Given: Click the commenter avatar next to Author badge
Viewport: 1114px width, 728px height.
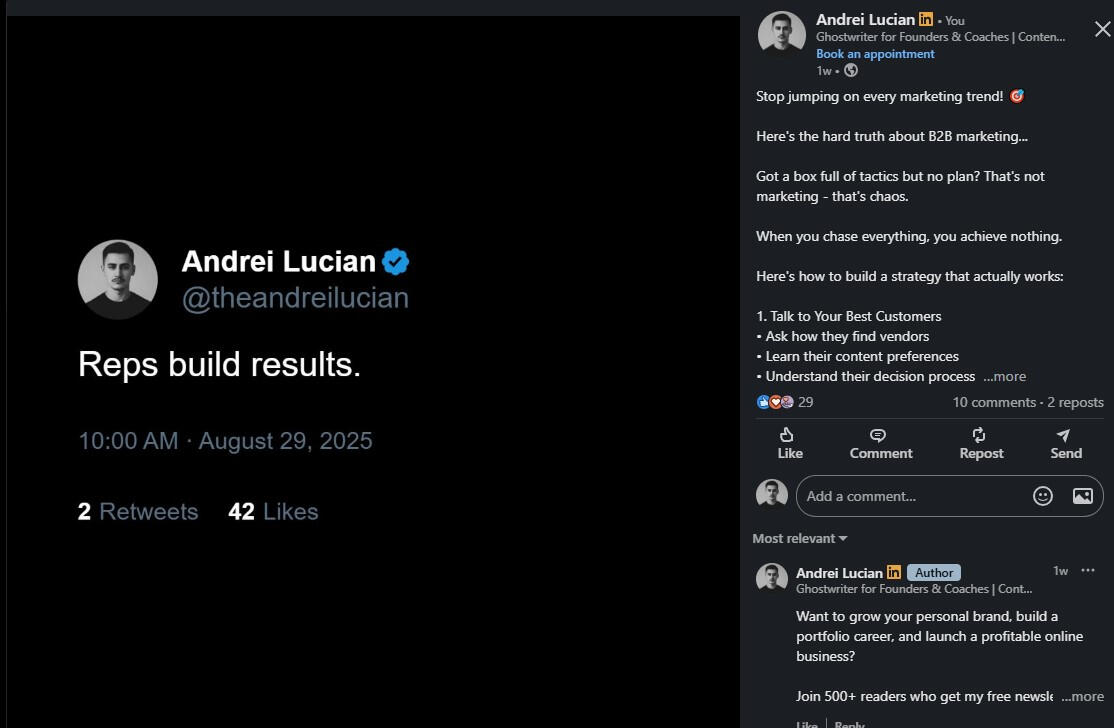Looking at the screenshot, I should (772, 579).
